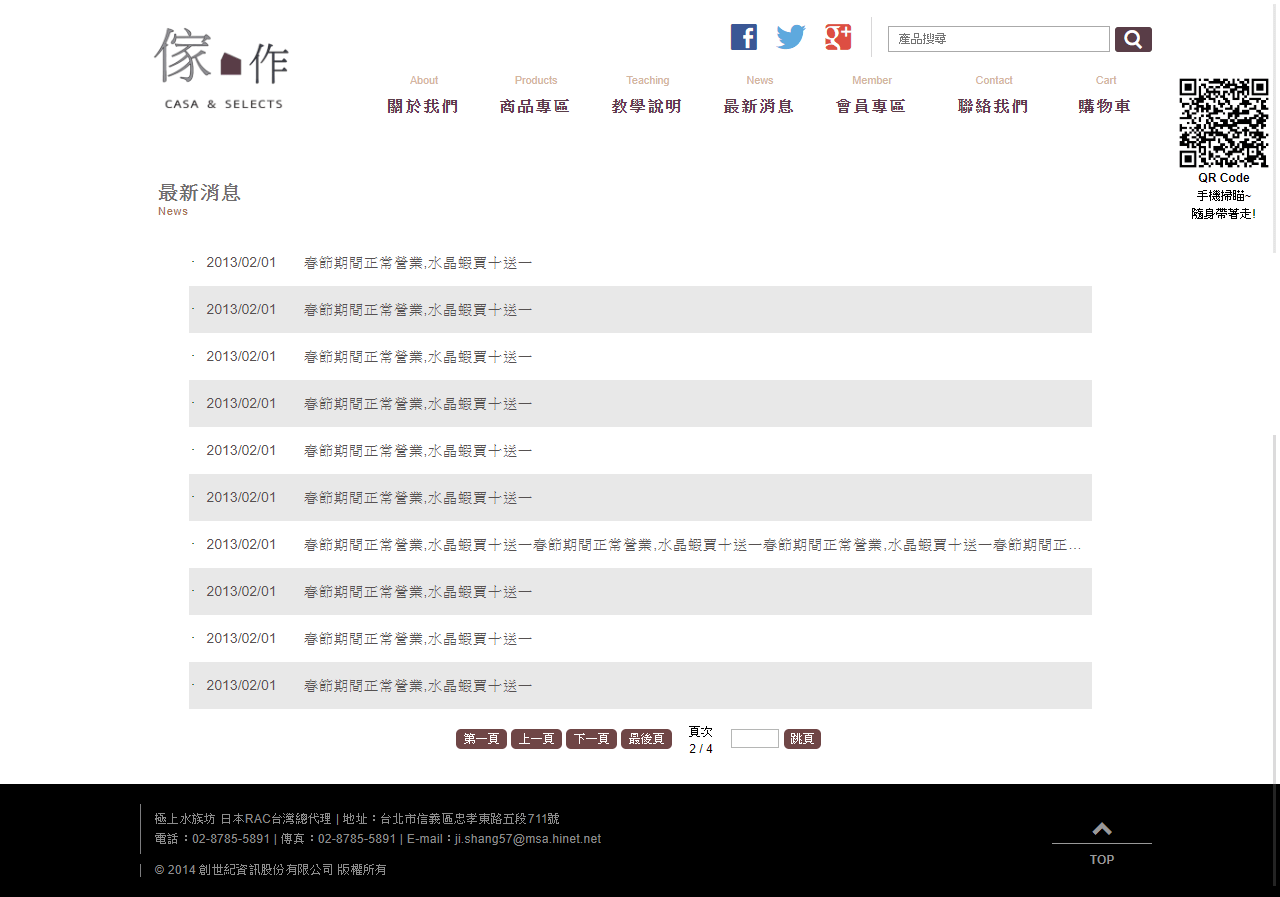
Task: Click the QR Code image
Action: tap(1224, 123)
